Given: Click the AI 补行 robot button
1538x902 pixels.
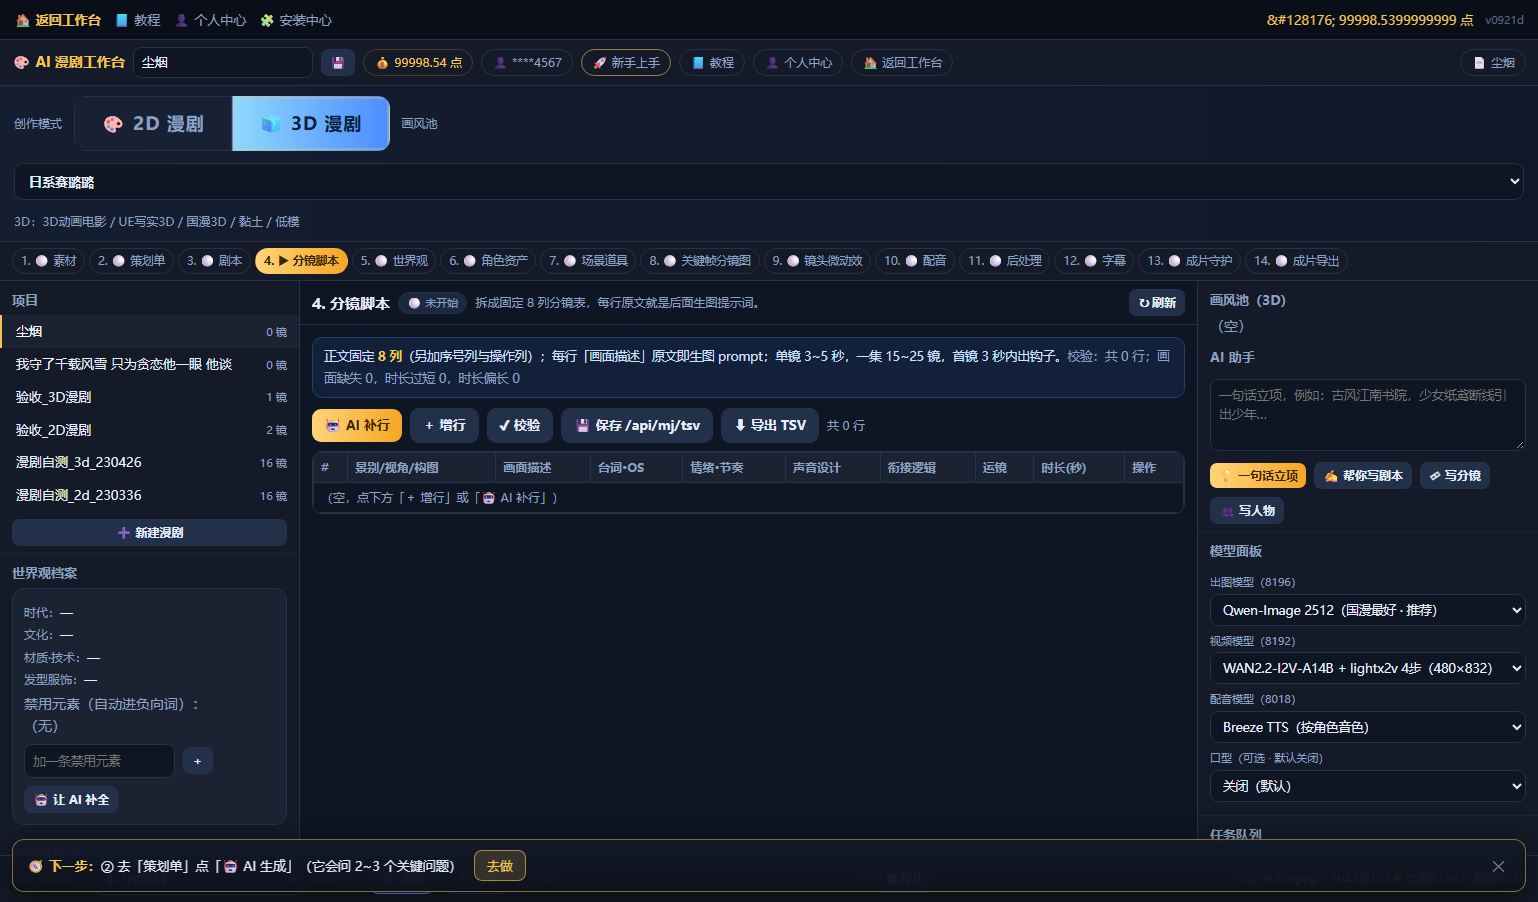Looking at the screenshot, I should pos(357,426).
